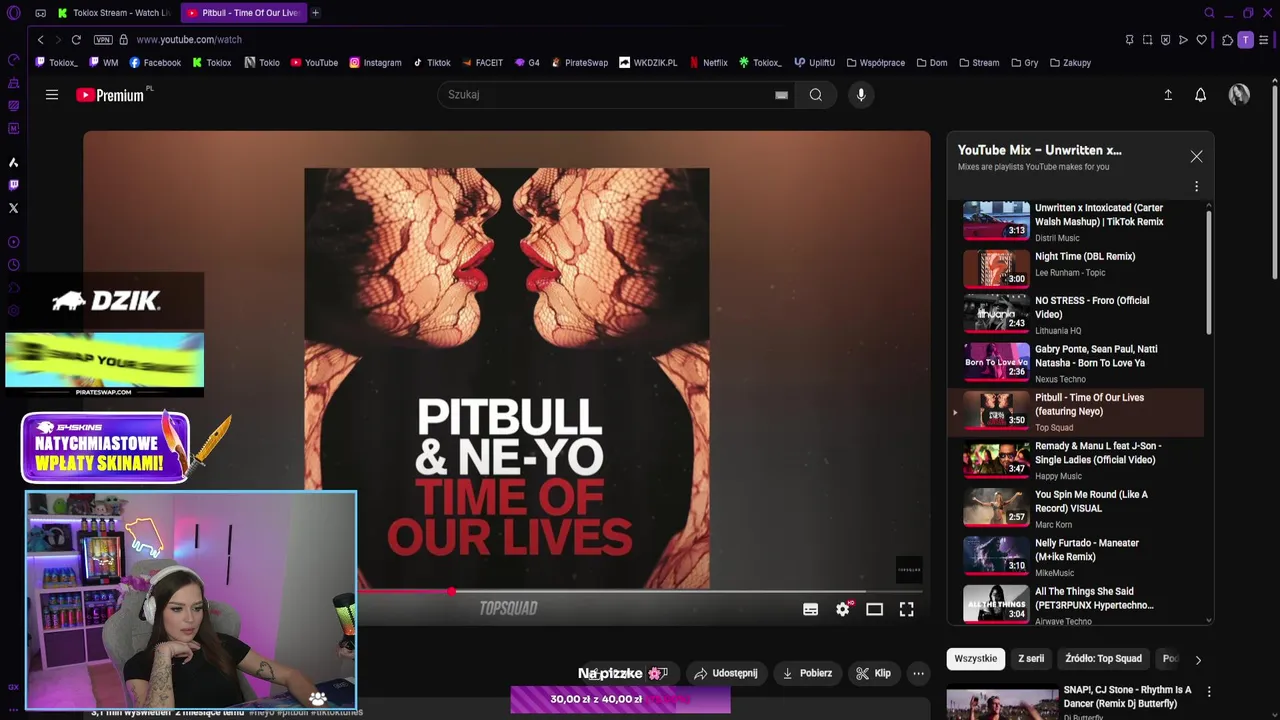This screenshot has height=720, width=1280.
Task: Open the FACEIT bookmark
Action: tap(482, 63)
